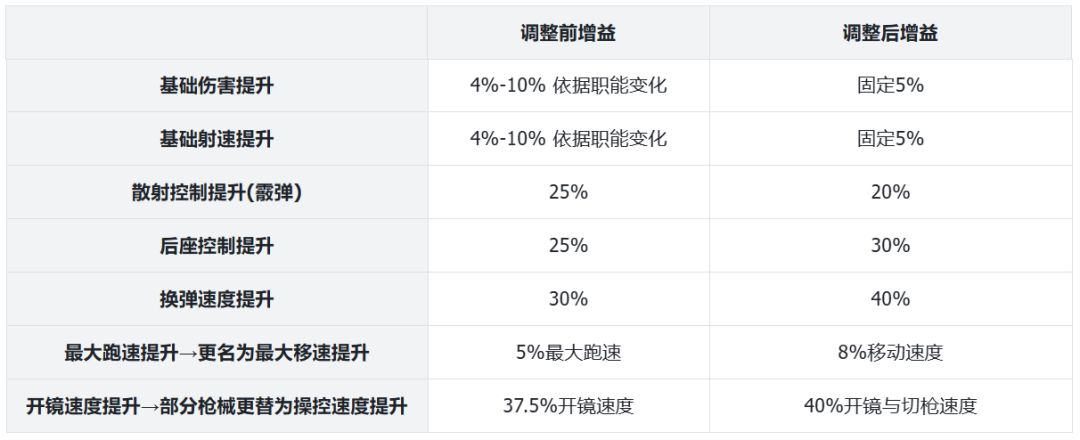Click the 固定5% cell for 基础伤害提升

[x=890, y=86]
